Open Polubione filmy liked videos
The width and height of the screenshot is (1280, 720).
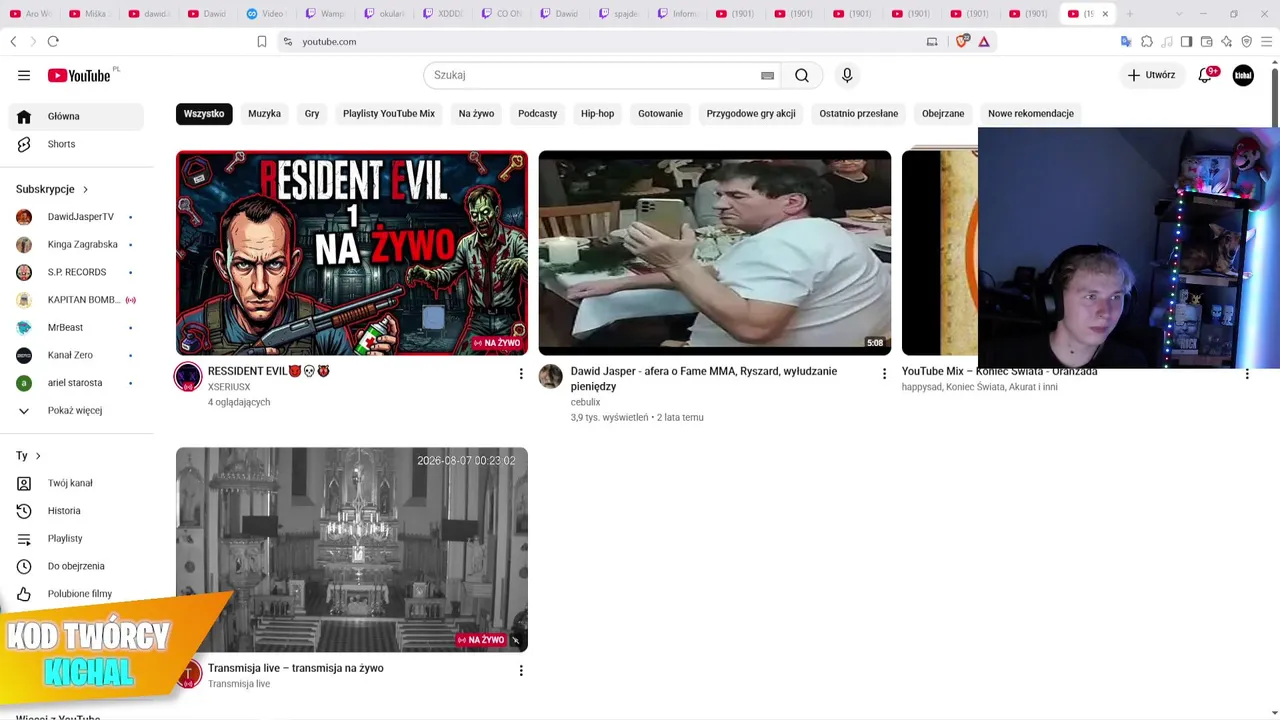click(76, 594)
